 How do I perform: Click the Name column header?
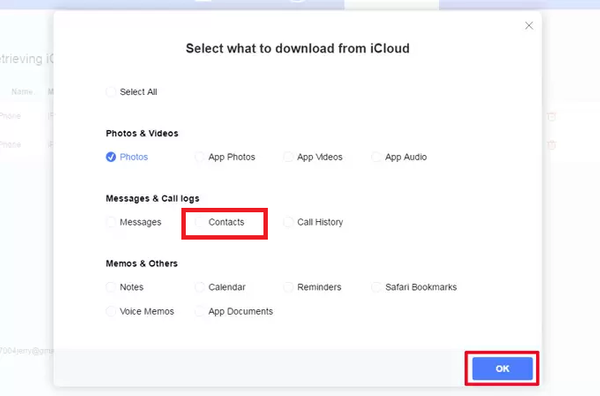[22, 92]
